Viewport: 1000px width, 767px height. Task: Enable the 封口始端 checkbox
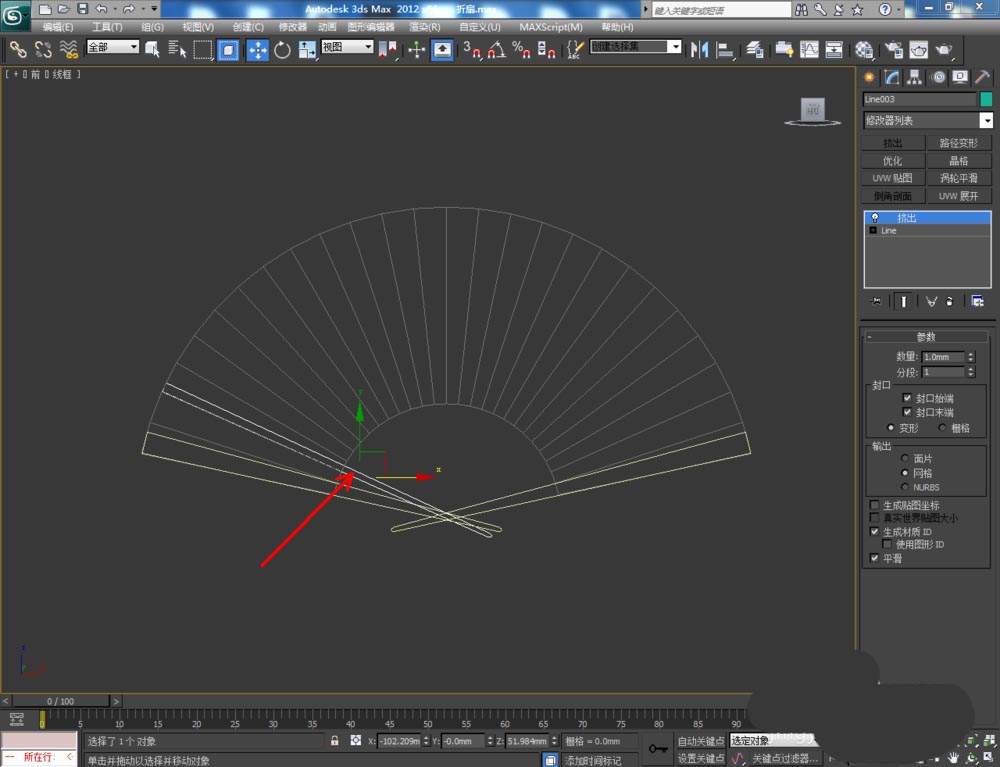[907, 398]
